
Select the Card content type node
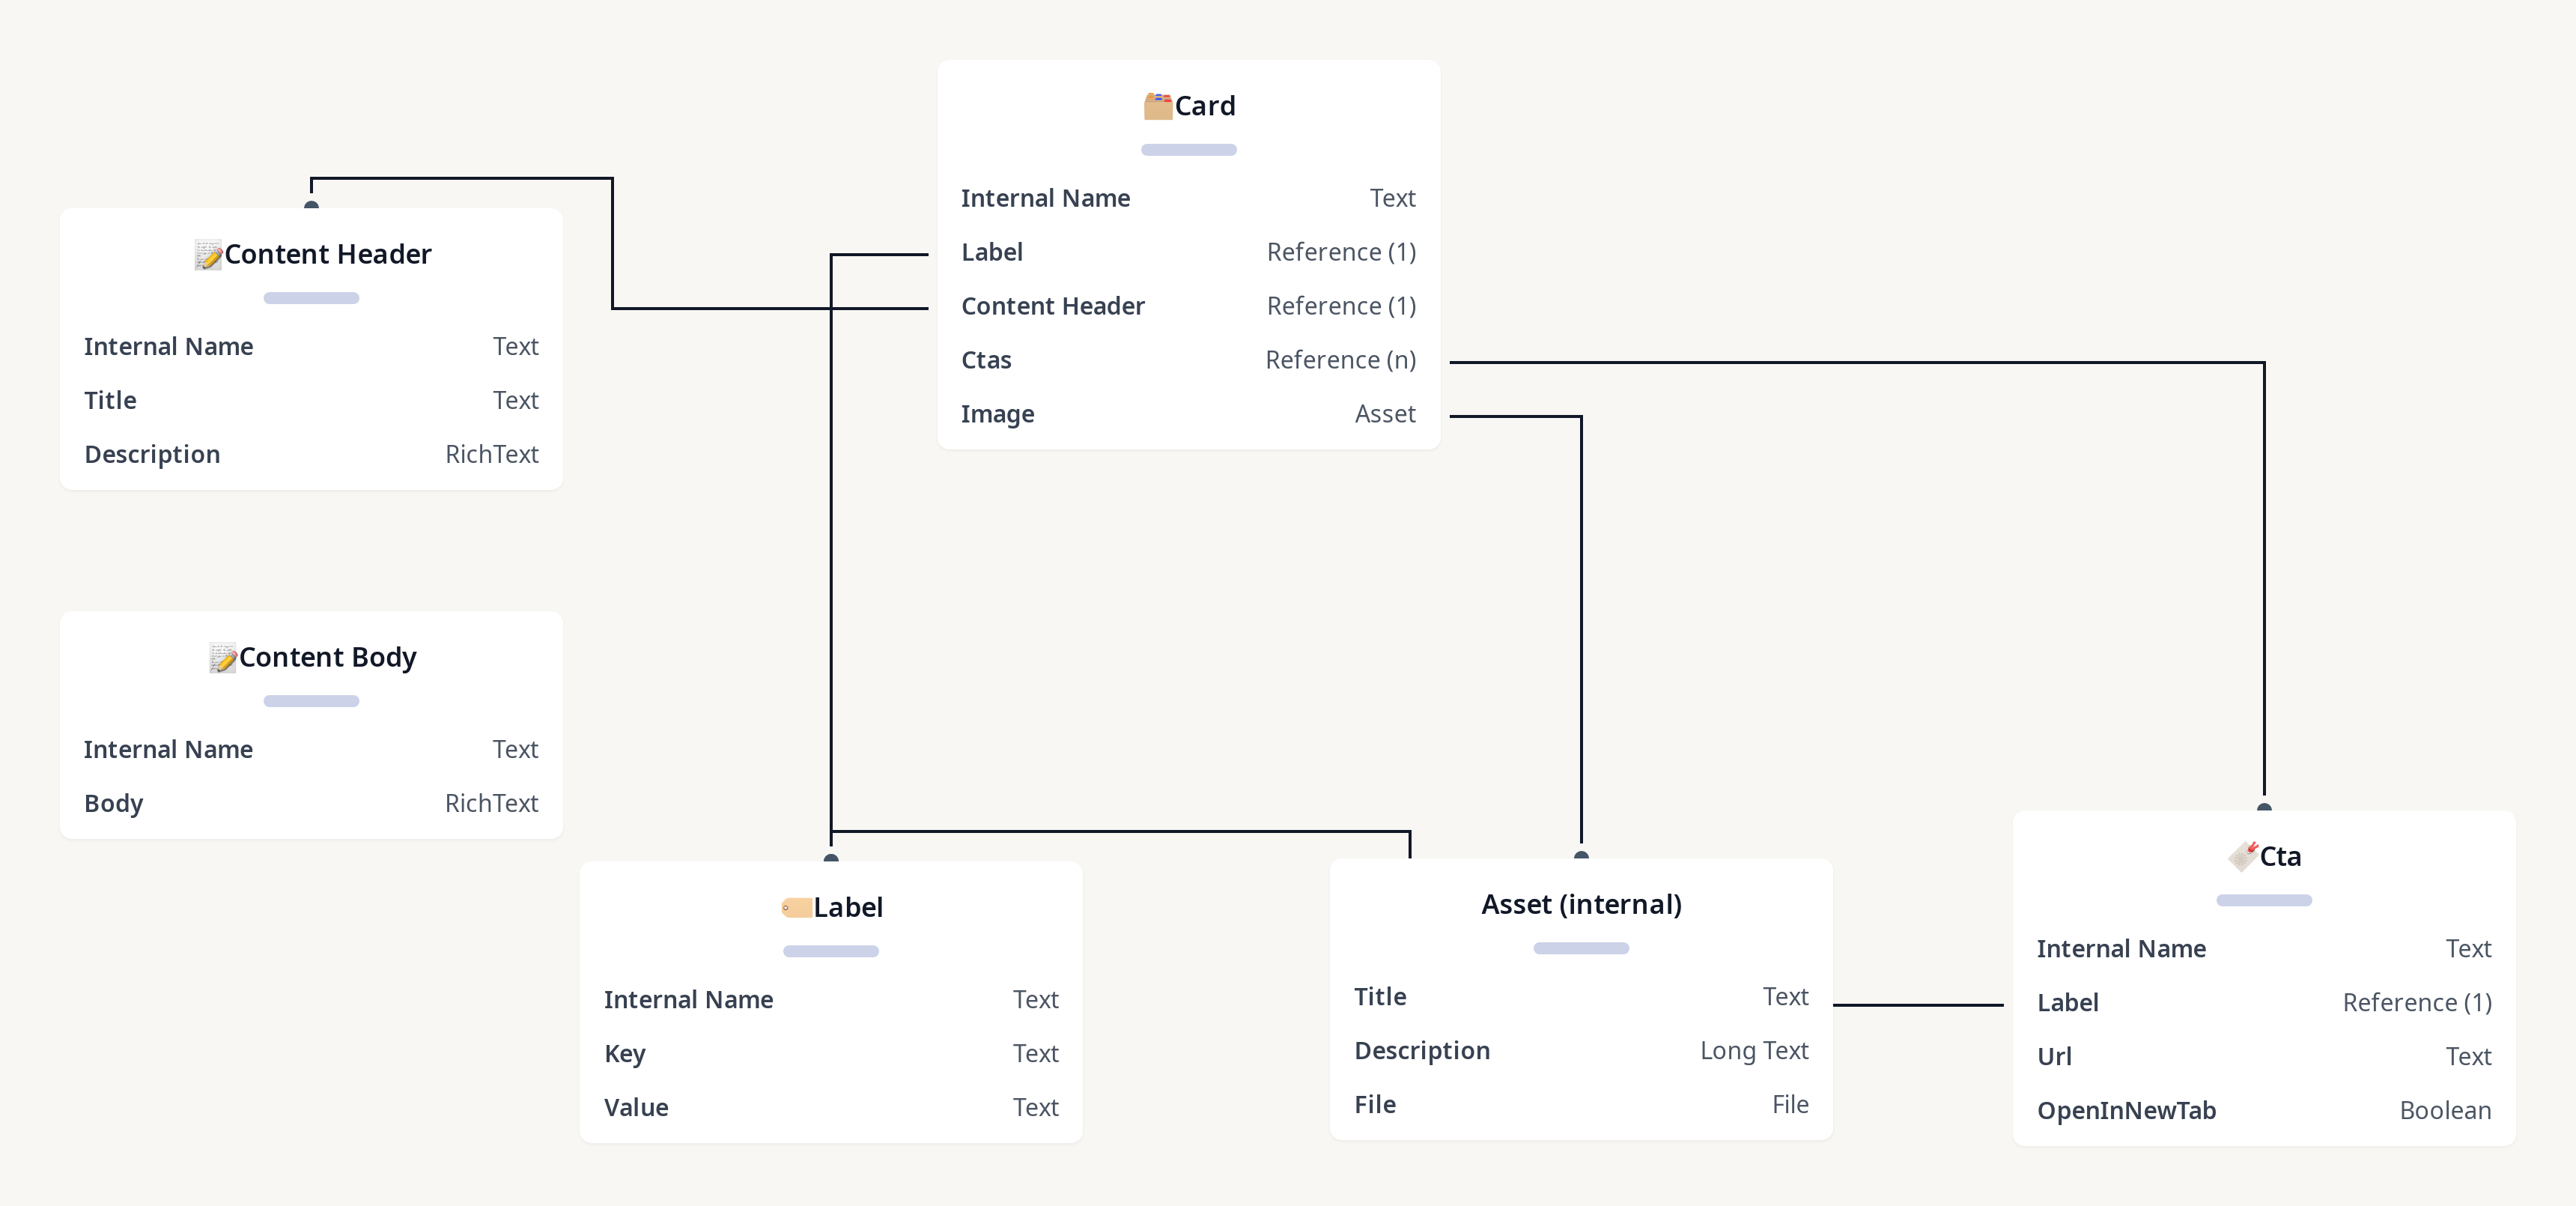pos(1186,105)
